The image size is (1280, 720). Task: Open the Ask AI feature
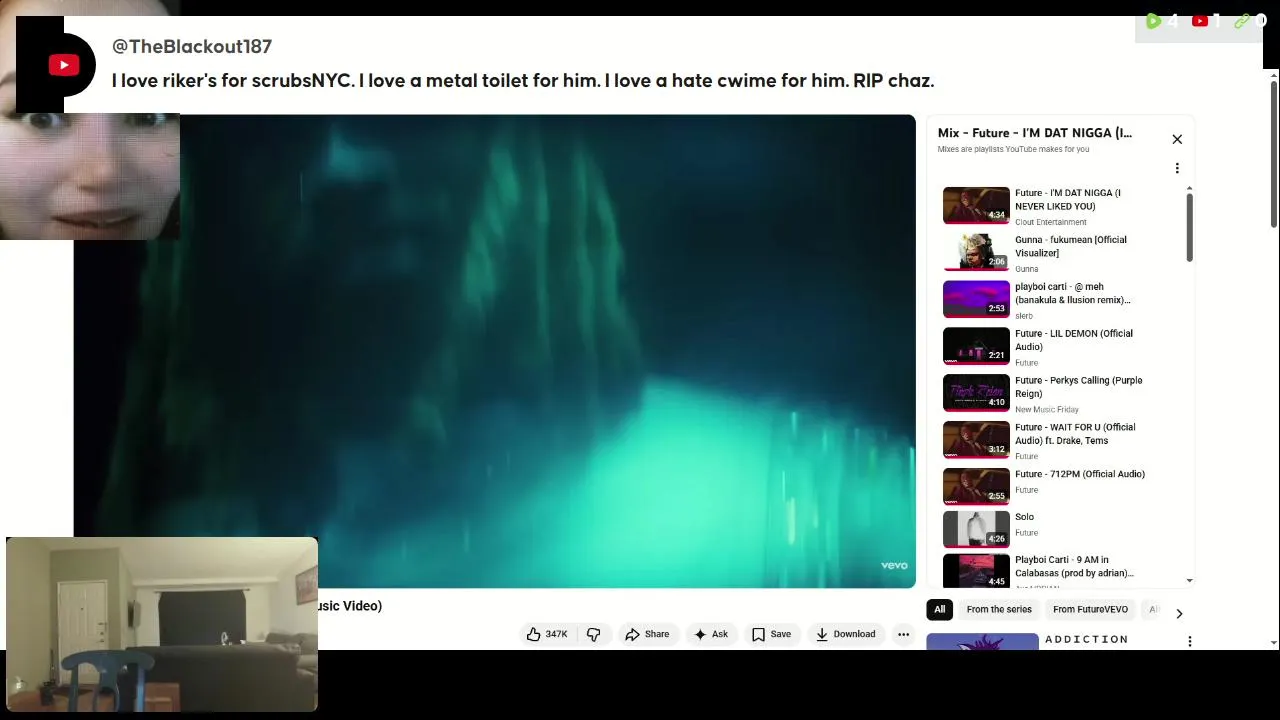point(711,634)
